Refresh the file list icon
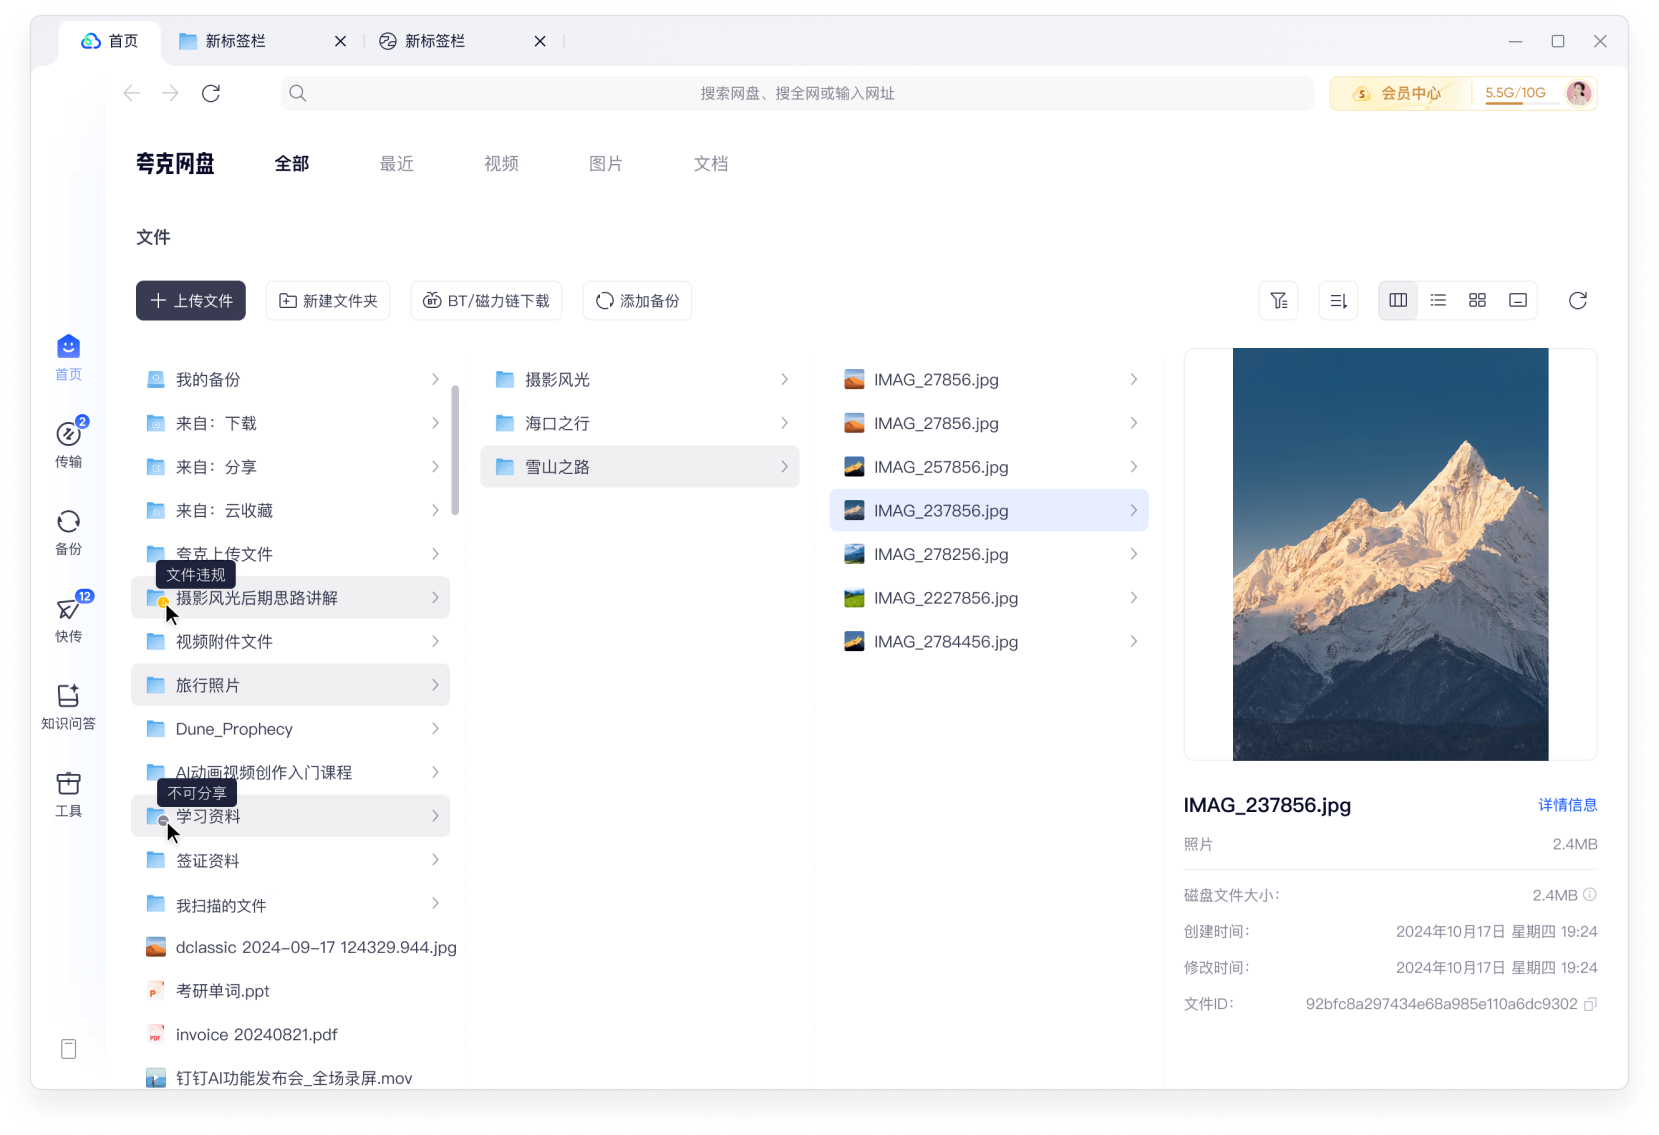The height and width of the screenshot is (1135, 1659). pyautogui.click(x=1578, y=301)
